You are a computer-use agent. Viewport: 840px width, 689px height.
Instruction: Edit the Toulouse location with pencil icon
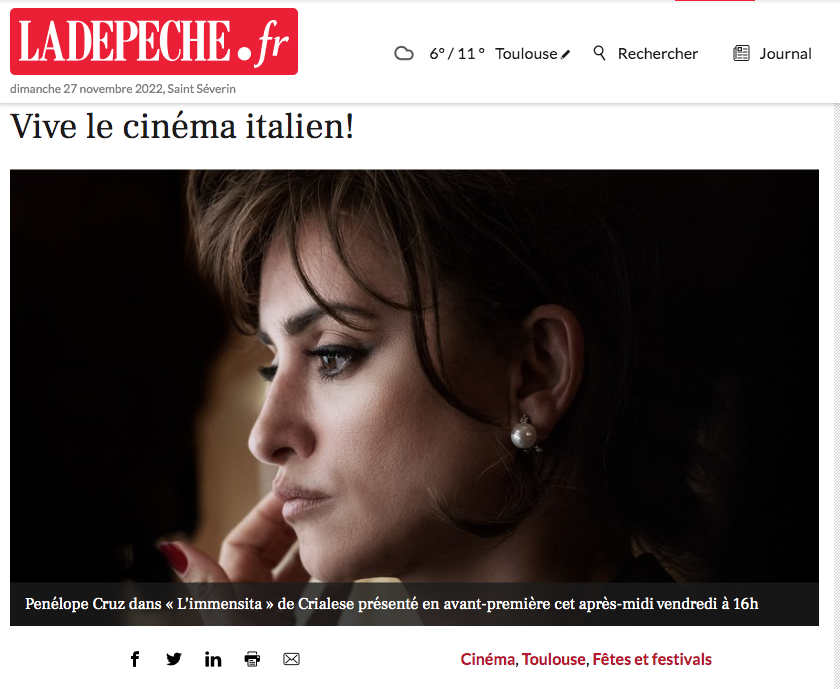click(x=565, y=55)
